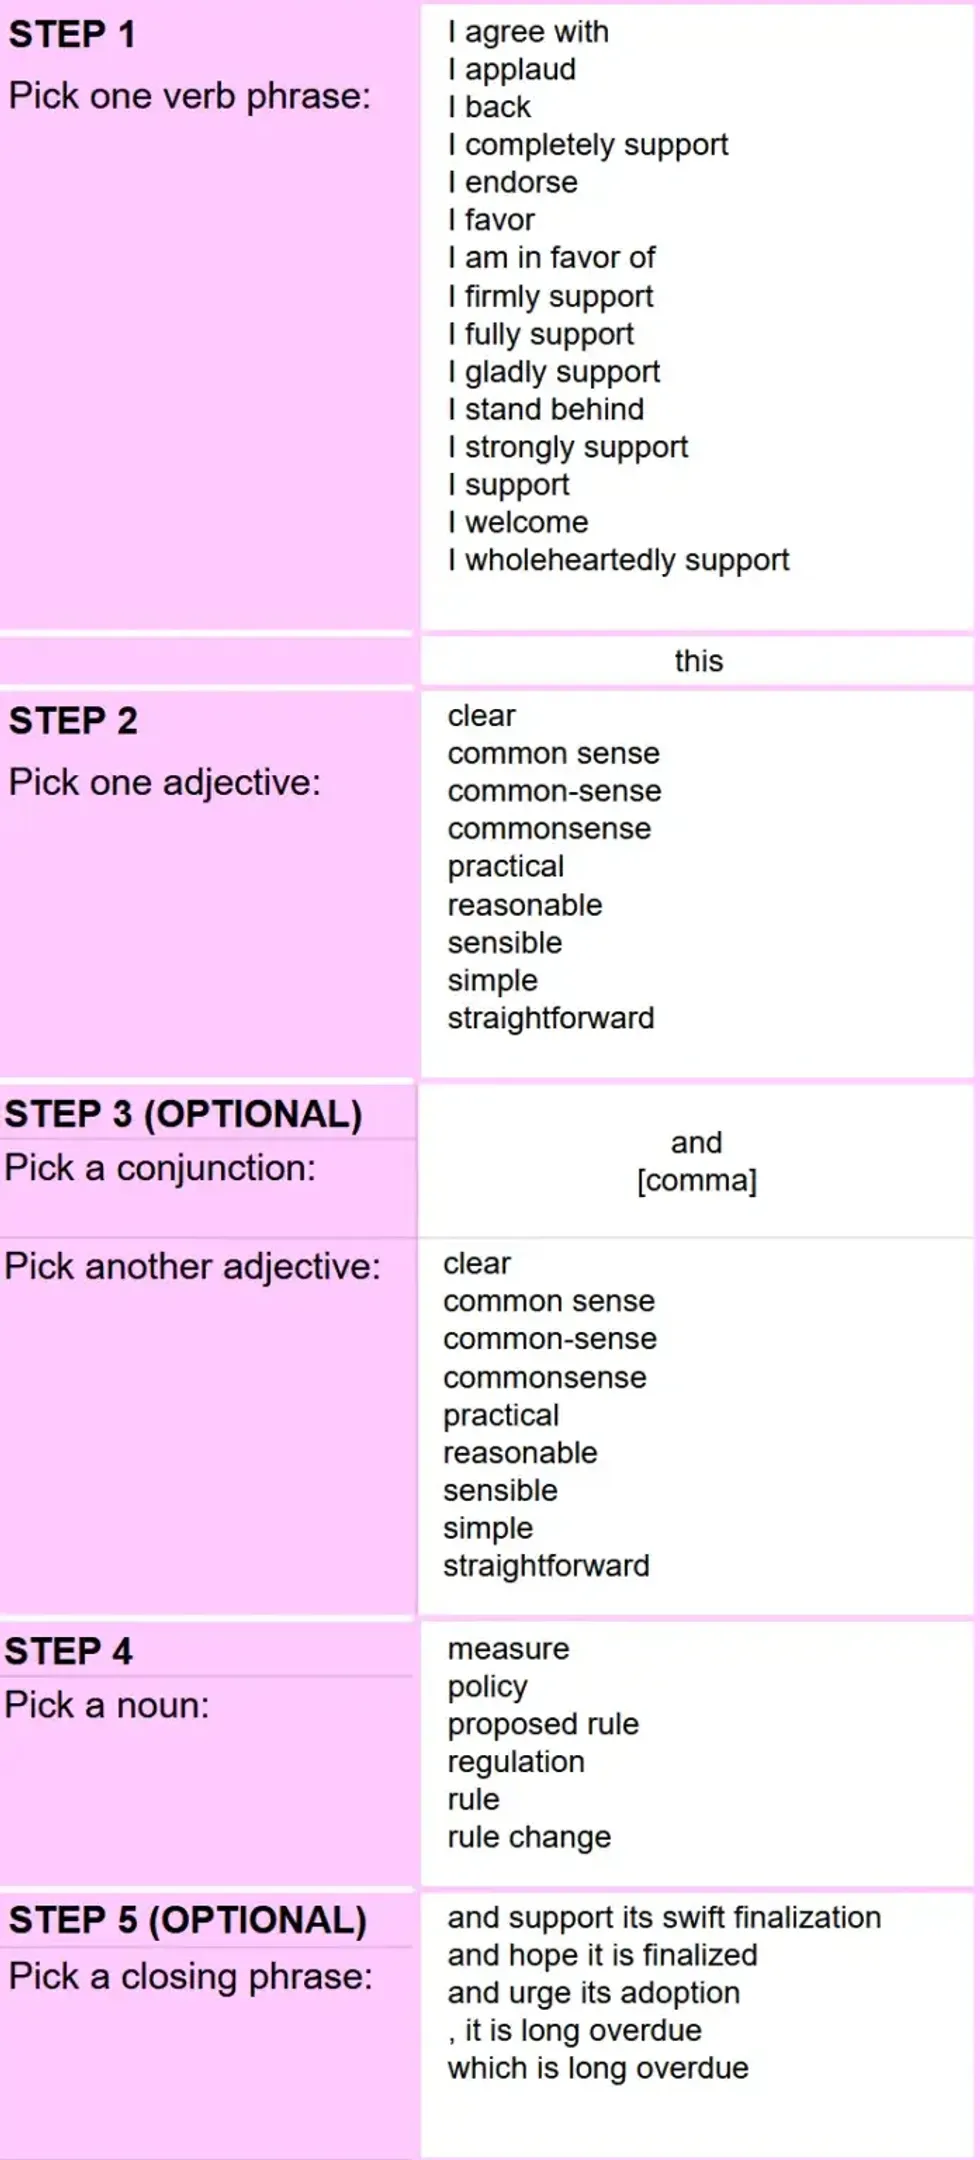Select 'I stand behind' phrase
The height and width of the screenshot is (2160, 980).
pyautogui.click(x=546, y=409)
